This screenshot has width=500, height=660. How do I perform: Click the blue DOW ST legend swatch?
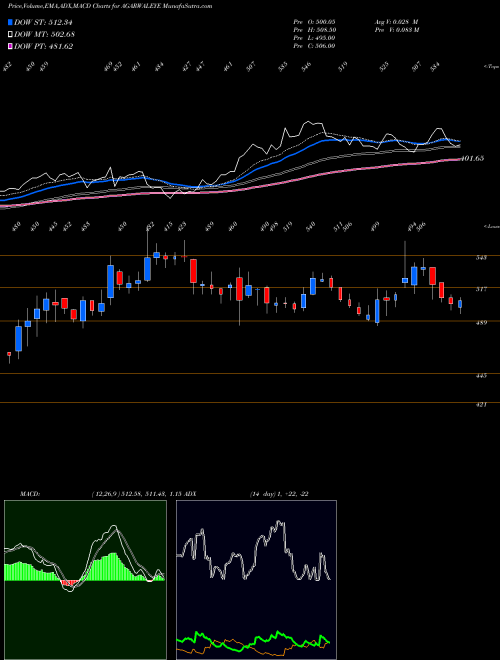pos(10,22)
